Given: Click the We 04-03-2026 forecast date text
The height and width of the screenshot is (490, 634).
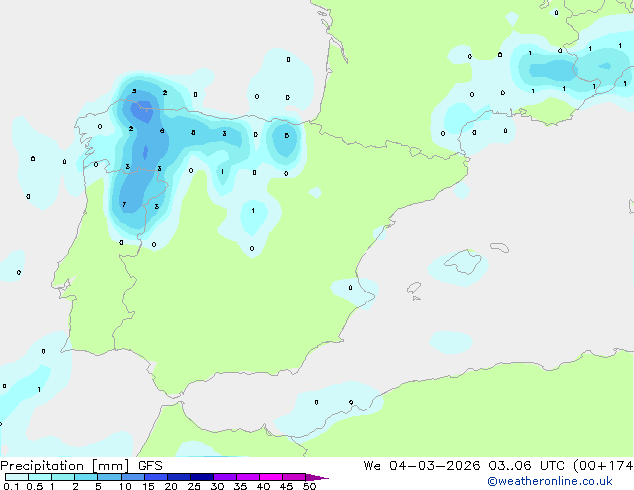Looking at the screenshot, I should (422, 466).
